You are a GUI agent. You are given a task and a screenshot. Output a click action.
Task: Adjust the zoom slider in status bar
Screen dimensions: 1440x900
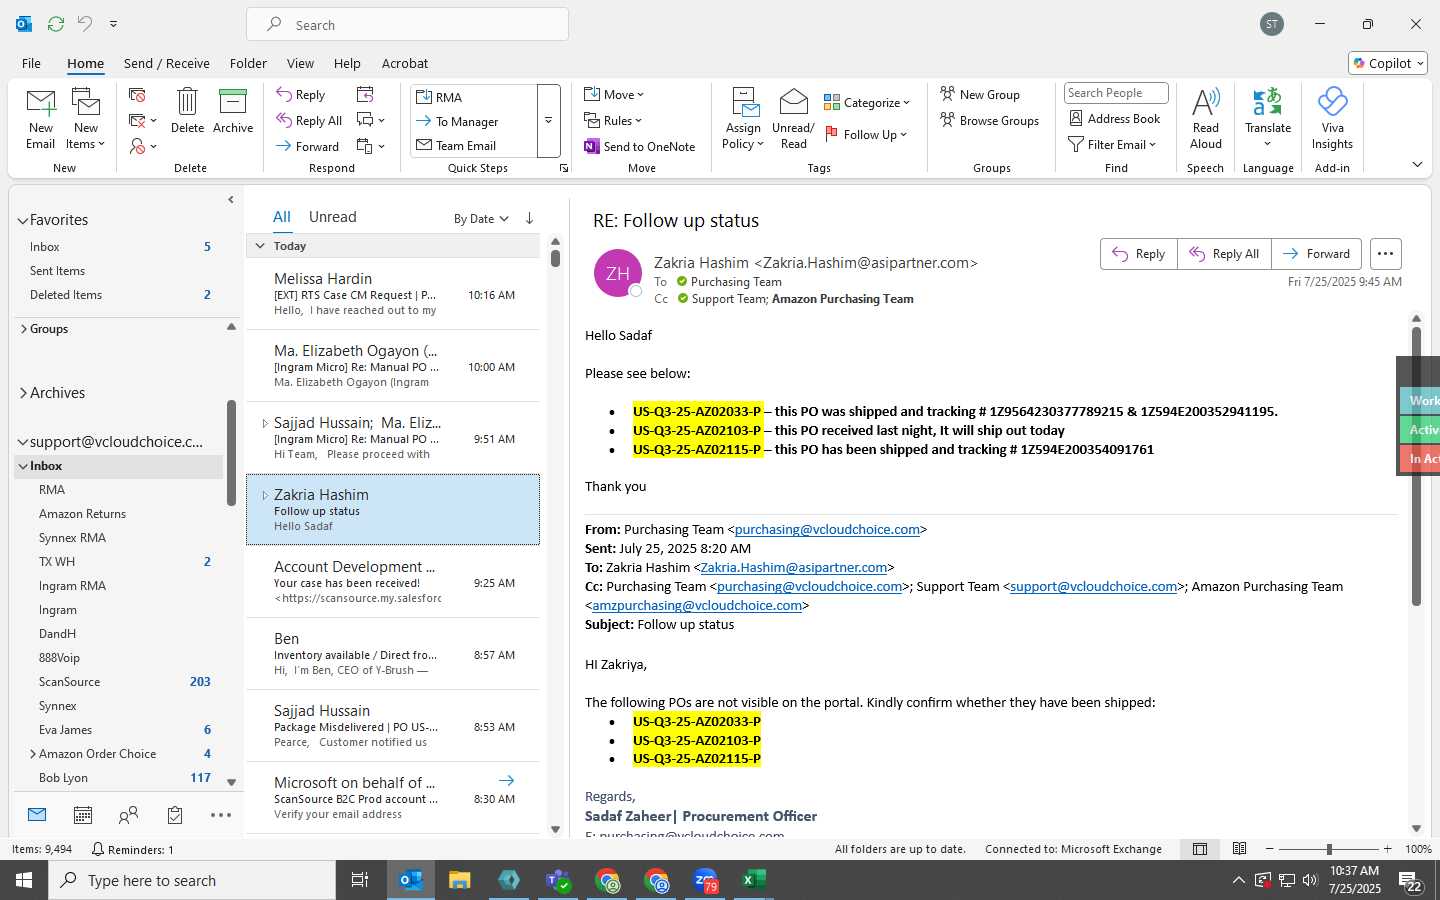coord(1329,849)
